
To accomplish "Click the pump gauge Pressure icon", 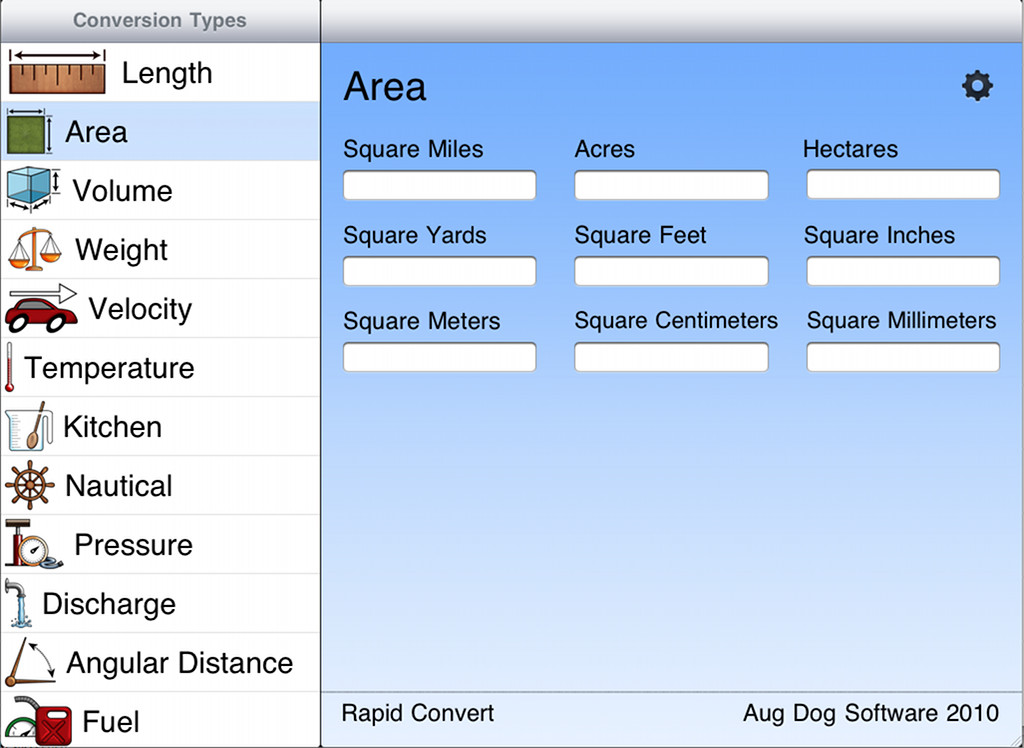I will click(32, 545).
